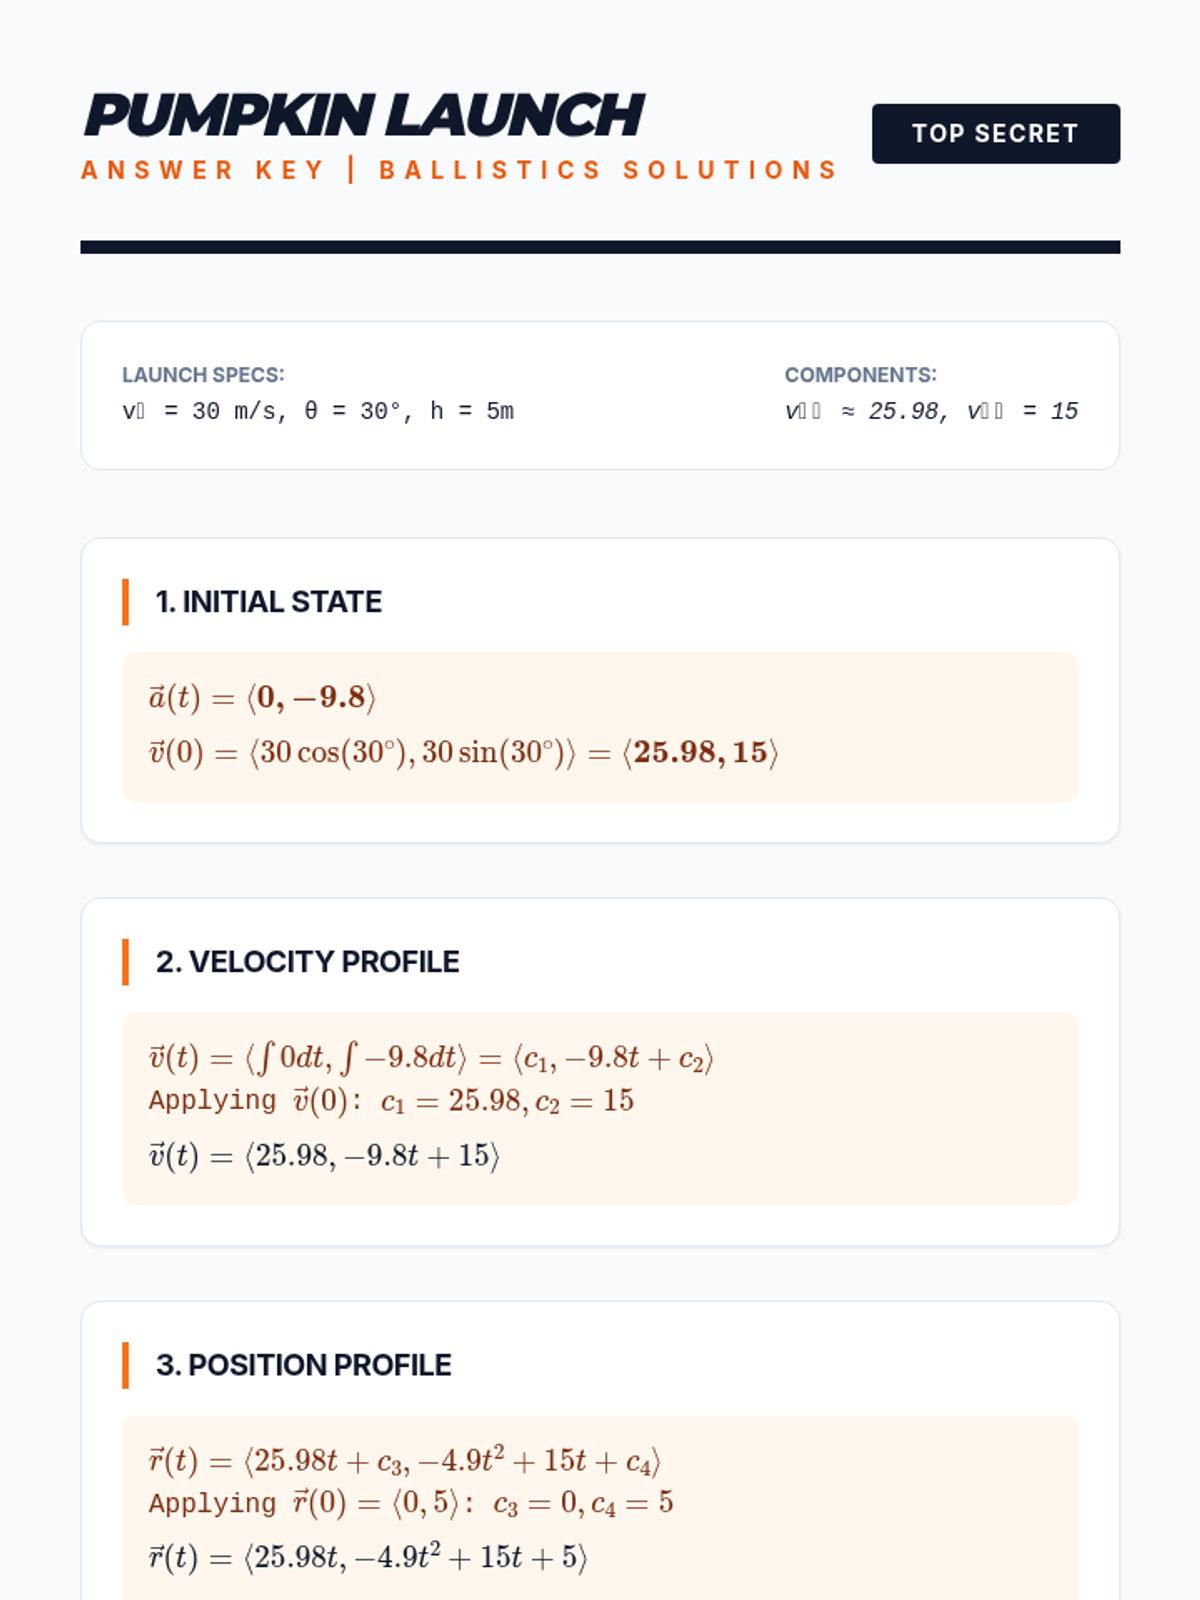
Task: Click the Answer Key Ballistics Solutions subtitle
Action: click(x=459, y=170)
